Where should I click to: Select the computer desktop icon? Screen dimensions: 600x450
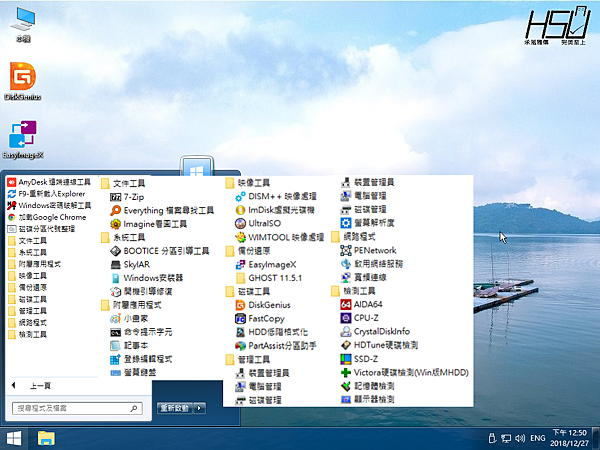(23, 24)
